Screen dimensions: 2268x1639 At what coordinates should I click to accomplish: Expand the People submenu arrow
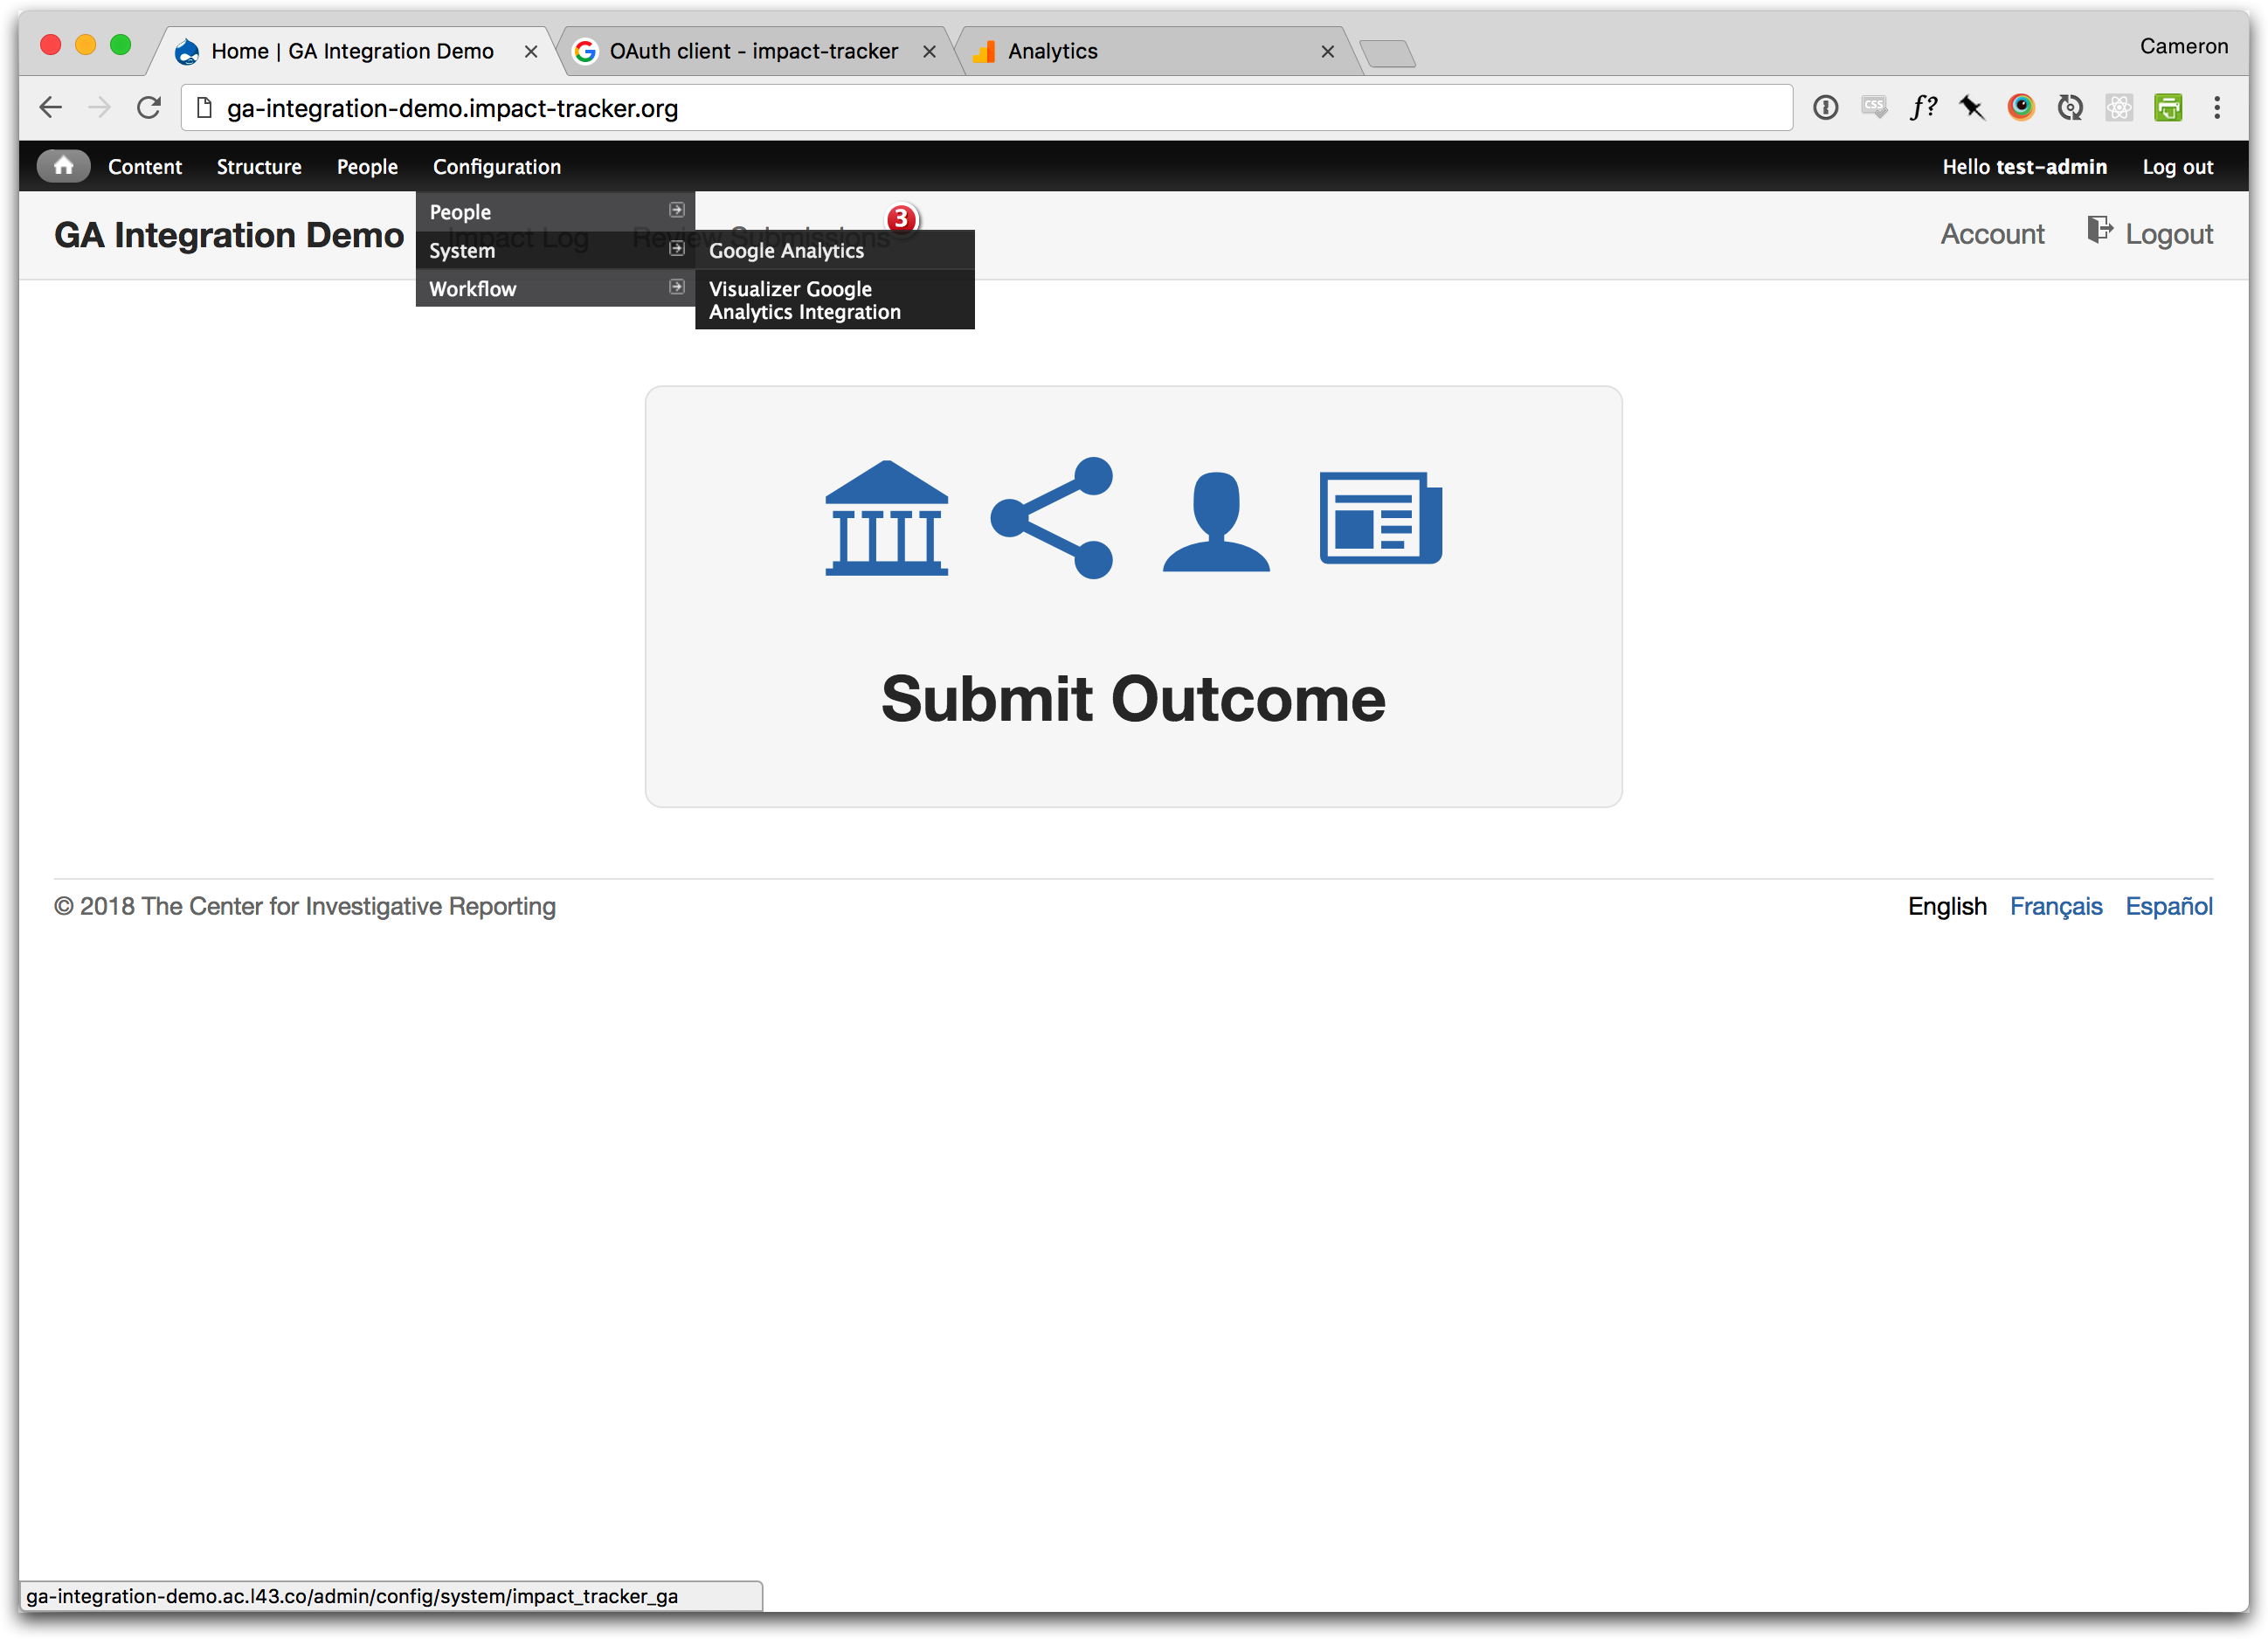pos(677,210)
